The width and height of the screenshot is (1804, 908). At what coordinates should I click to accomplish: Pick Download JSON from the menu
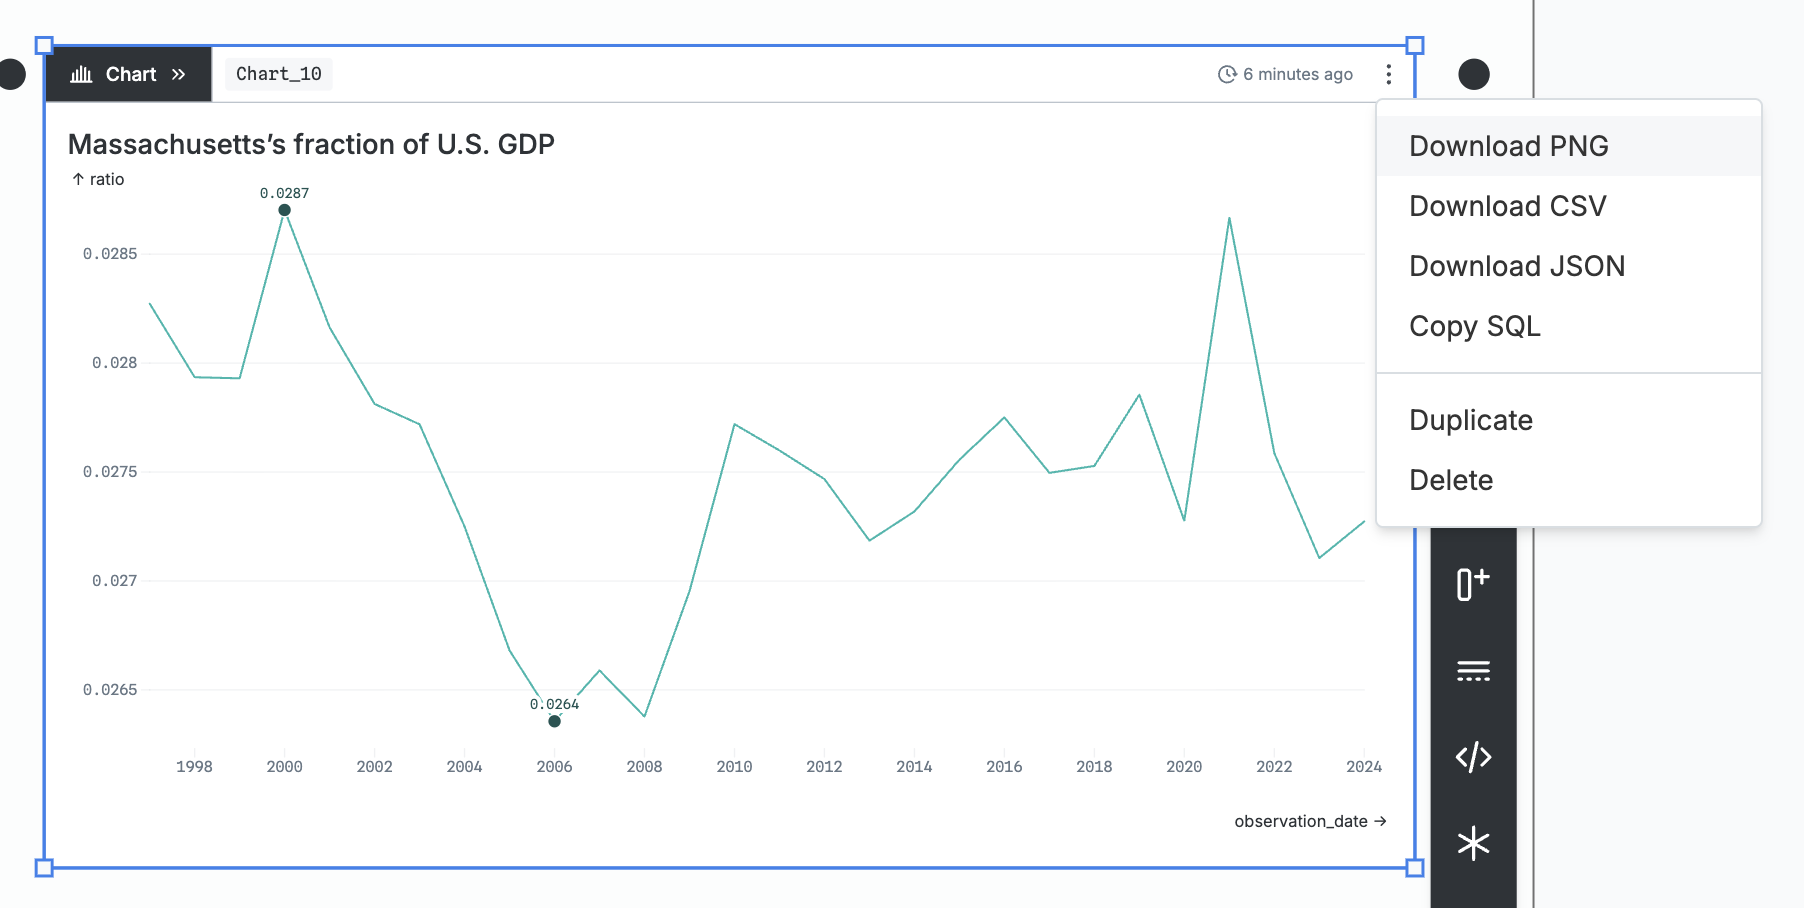1516,266
